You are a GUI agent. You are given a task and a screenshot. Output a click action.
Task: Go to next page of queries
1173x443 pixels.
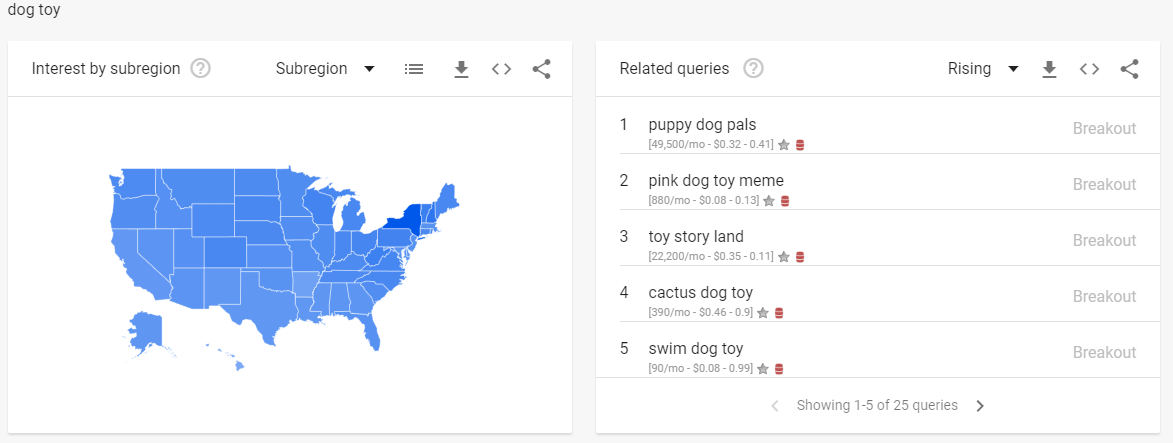pos(981,406)
